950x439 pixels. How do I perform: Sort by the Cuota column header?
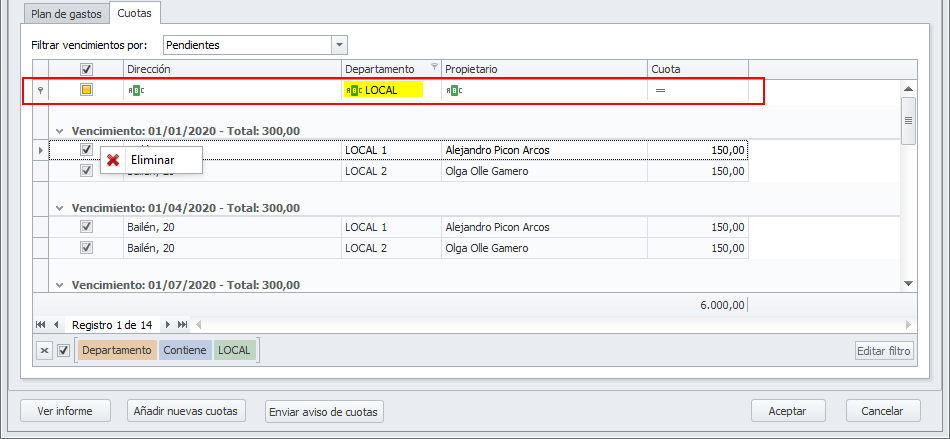(x=698, y=69)
